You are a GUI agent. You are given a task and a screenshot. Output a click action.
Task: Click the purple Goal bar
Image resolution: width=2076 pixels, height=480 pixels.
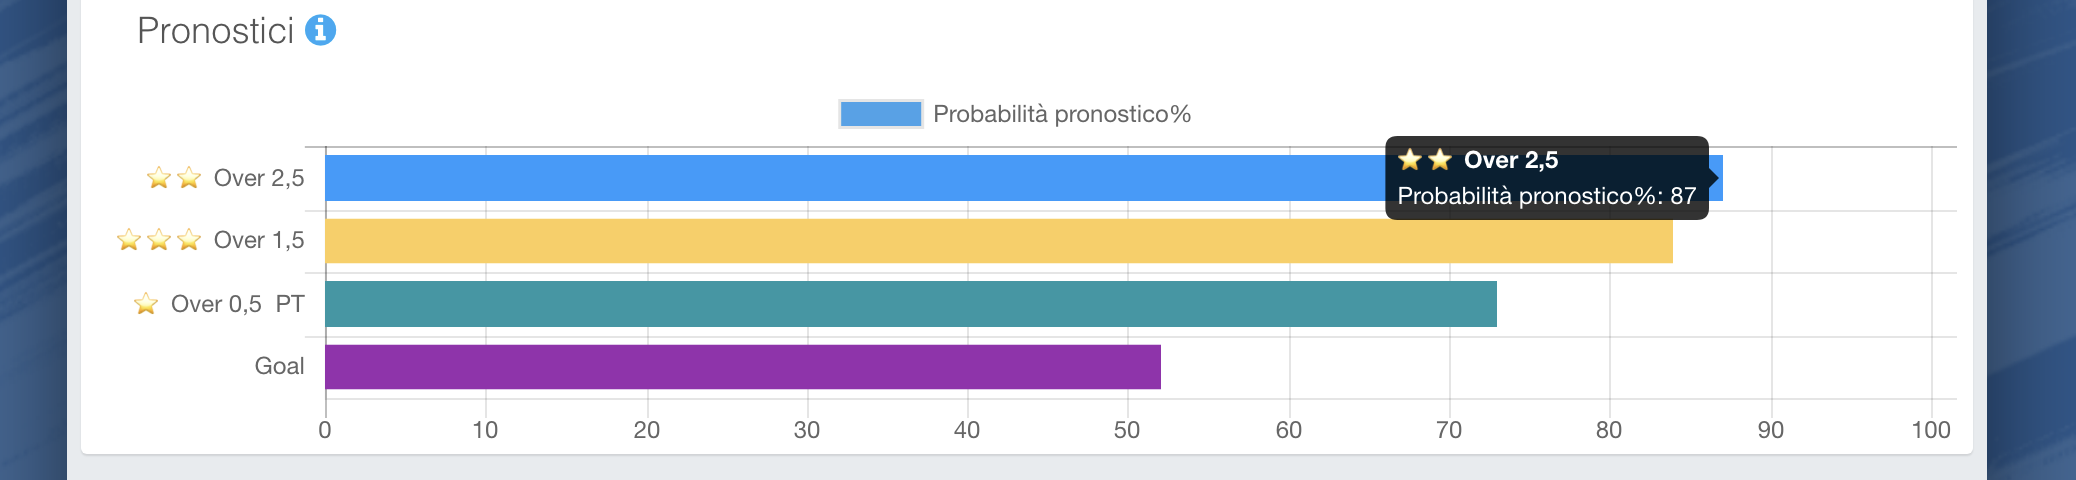point(742,367)
